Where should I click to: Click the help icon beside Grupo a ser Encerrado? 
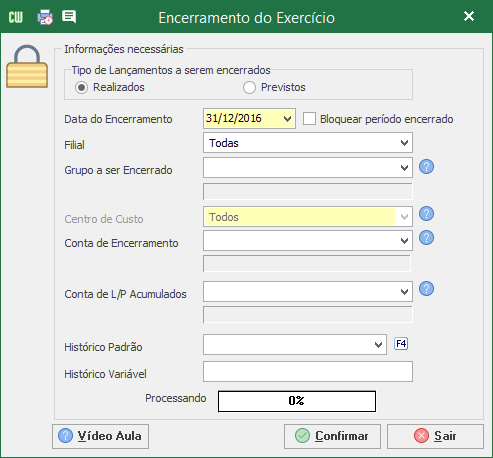click(426, 167)
